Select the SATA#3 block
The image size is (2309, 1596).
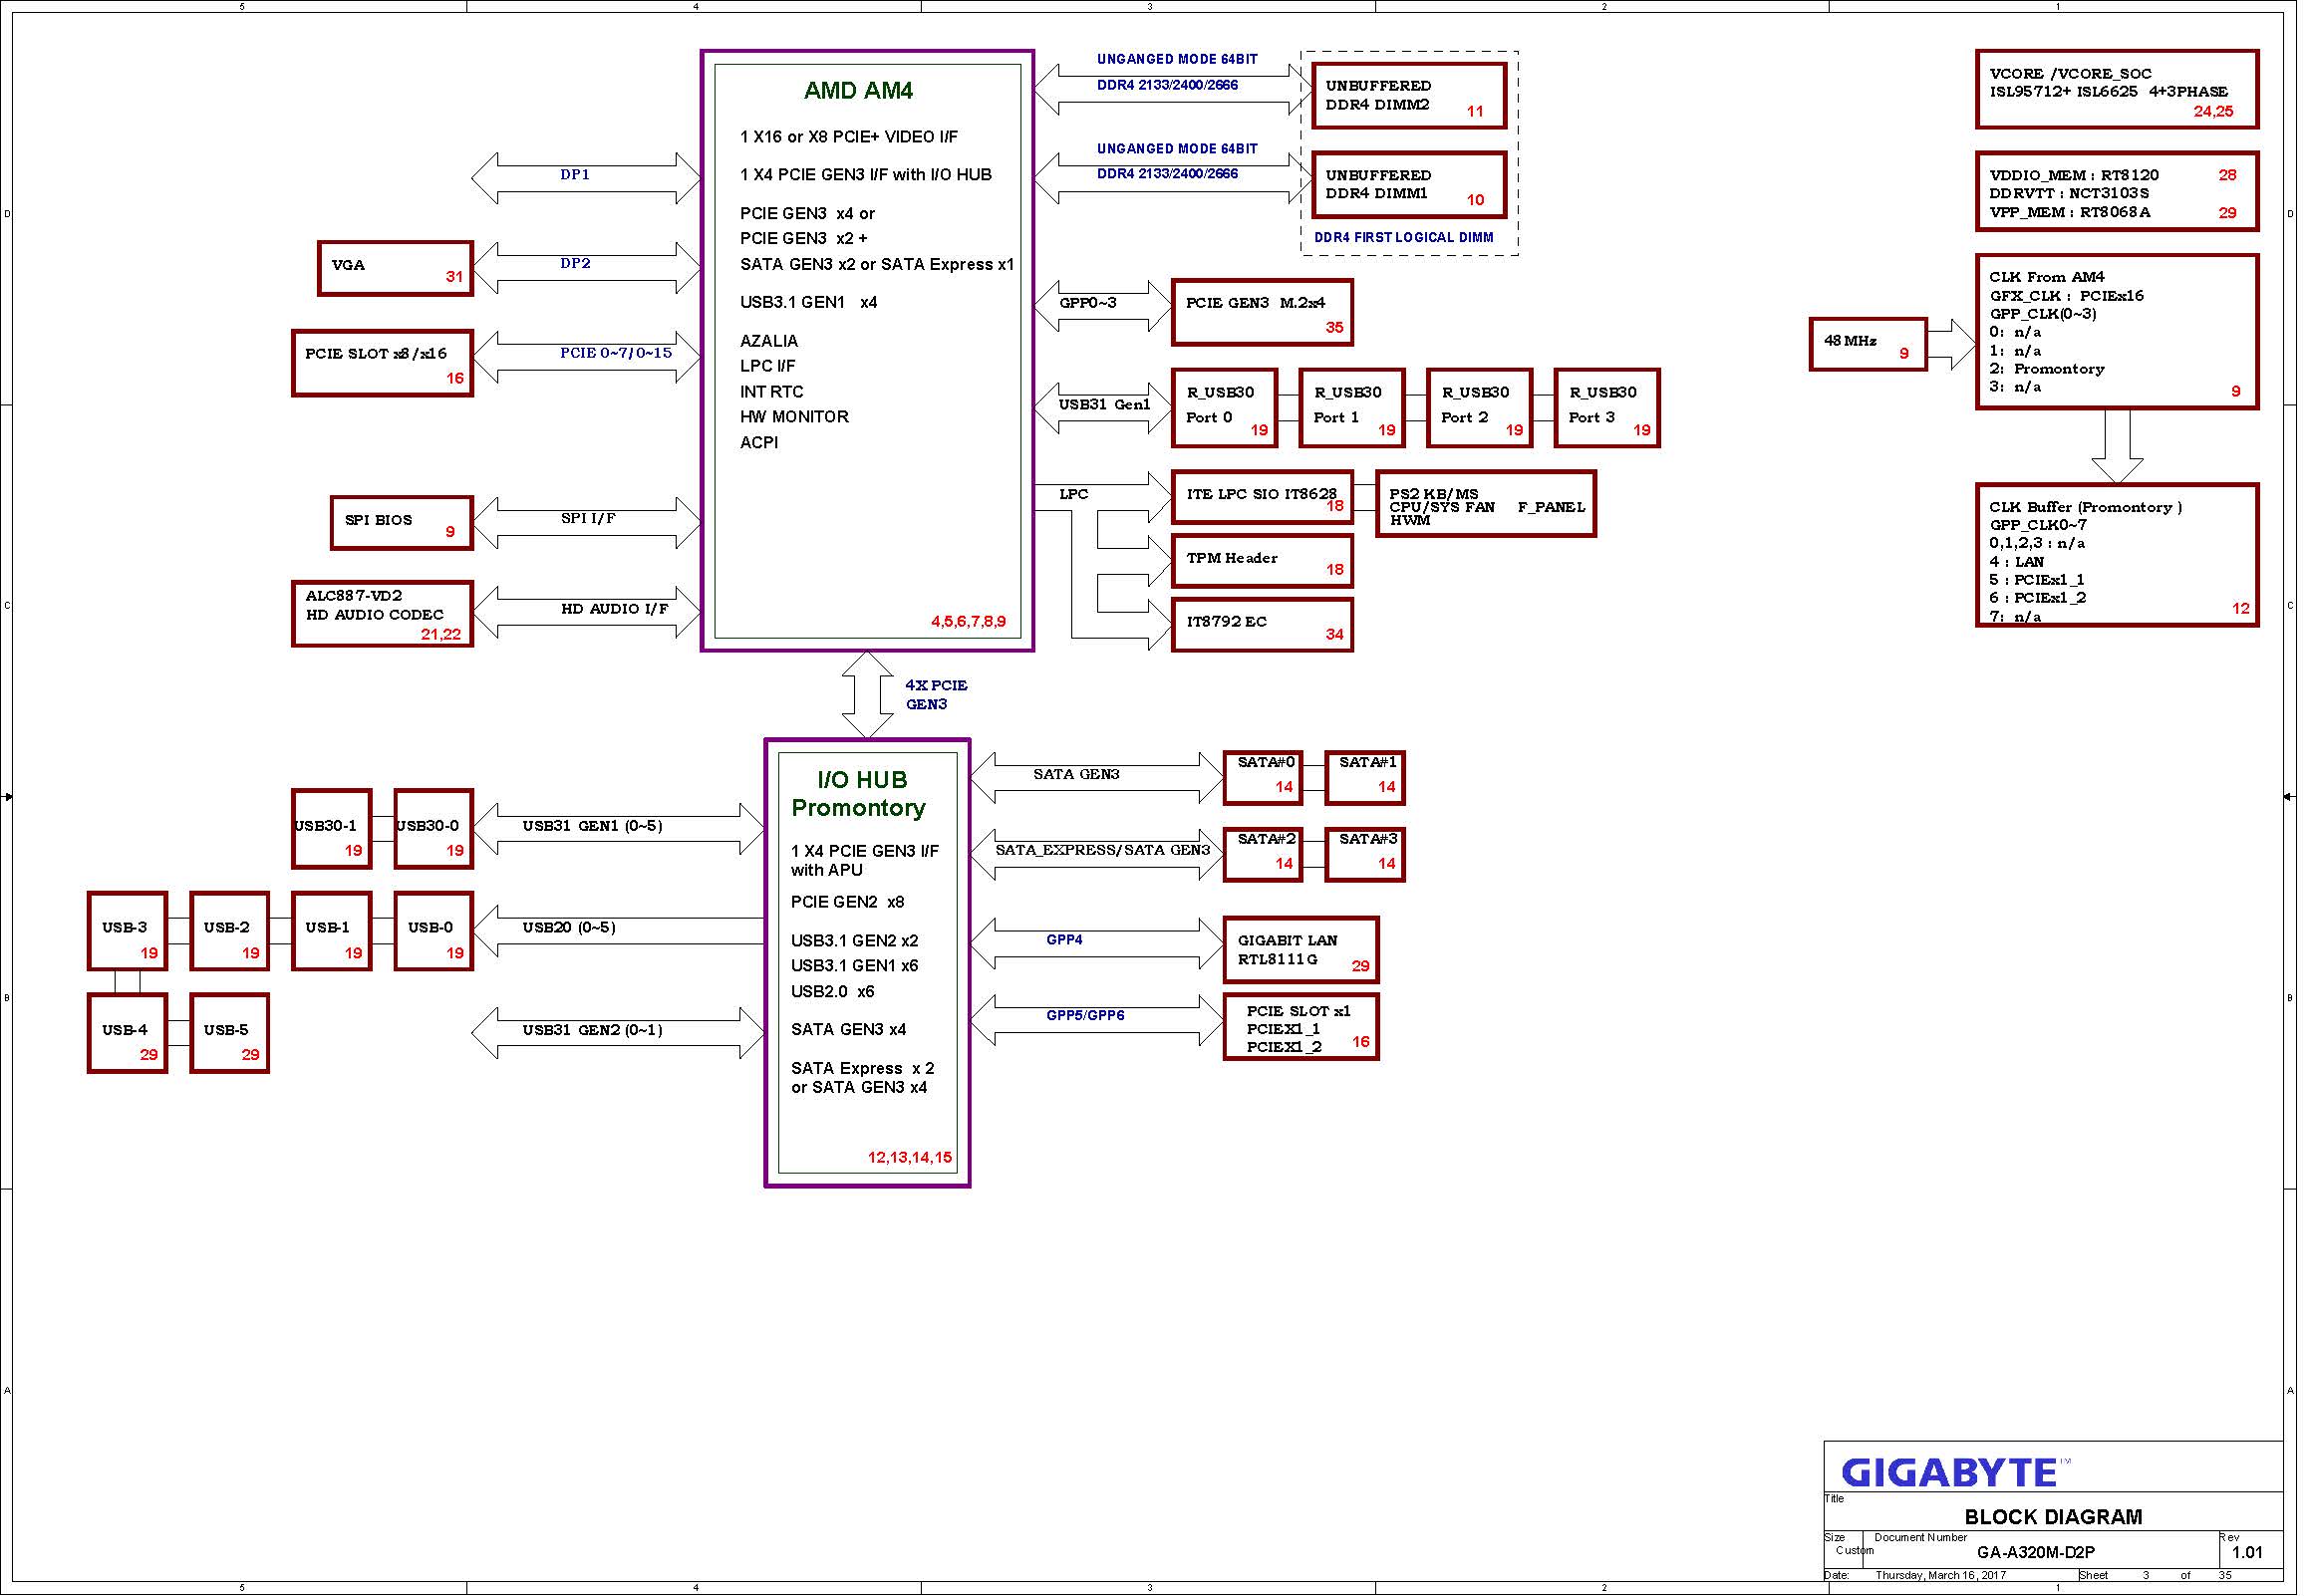click(1368, 856)
